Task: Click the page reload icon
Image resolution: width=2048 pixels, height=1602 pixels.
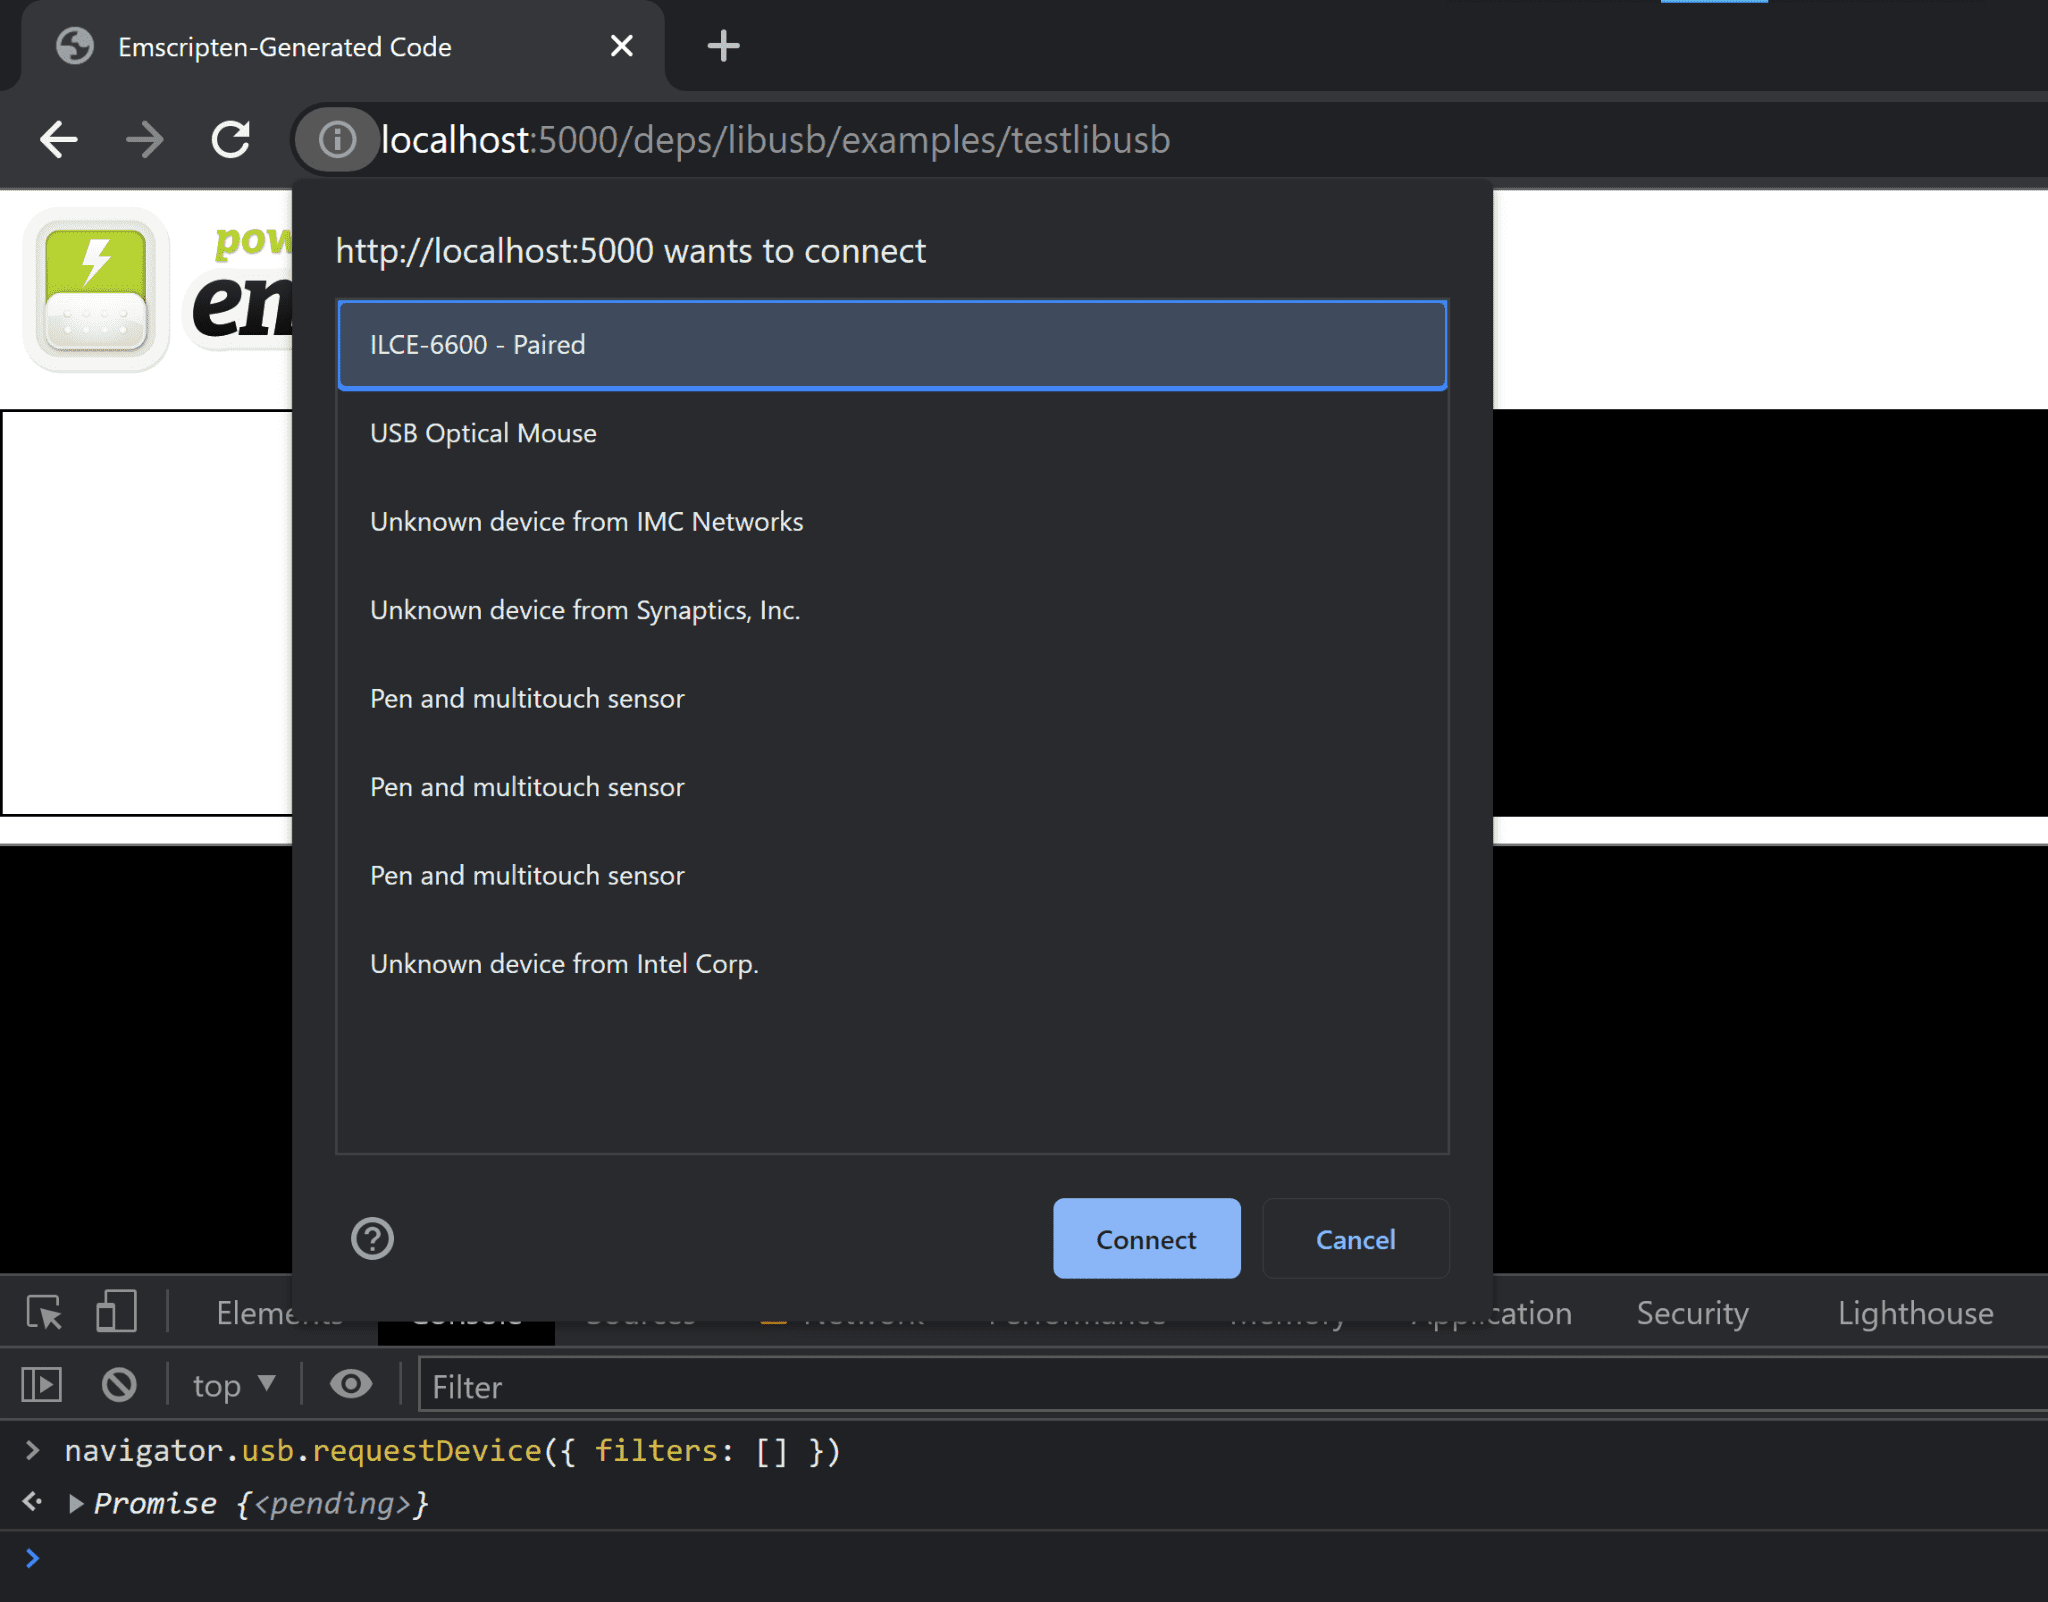Action: (233, 140)
